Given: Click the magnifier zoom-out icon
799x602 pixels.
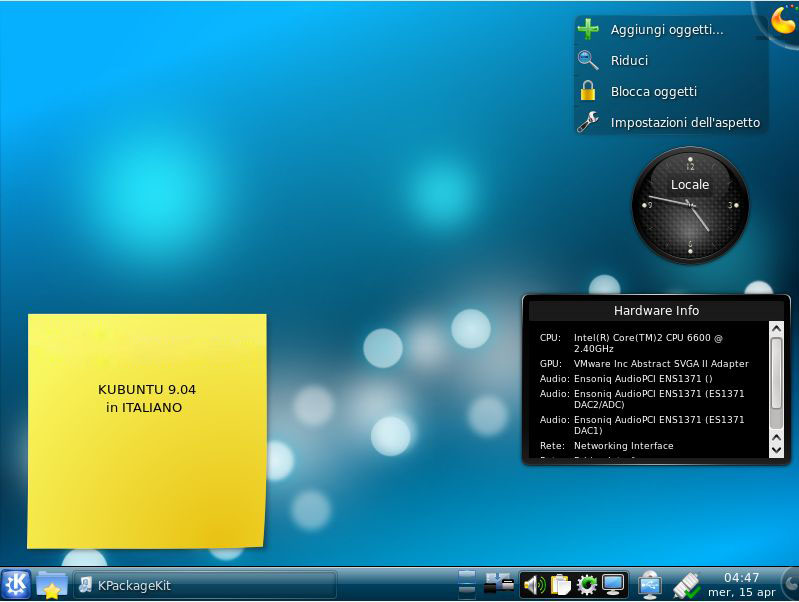Looking at the screenshot, I should pos(588,60).
